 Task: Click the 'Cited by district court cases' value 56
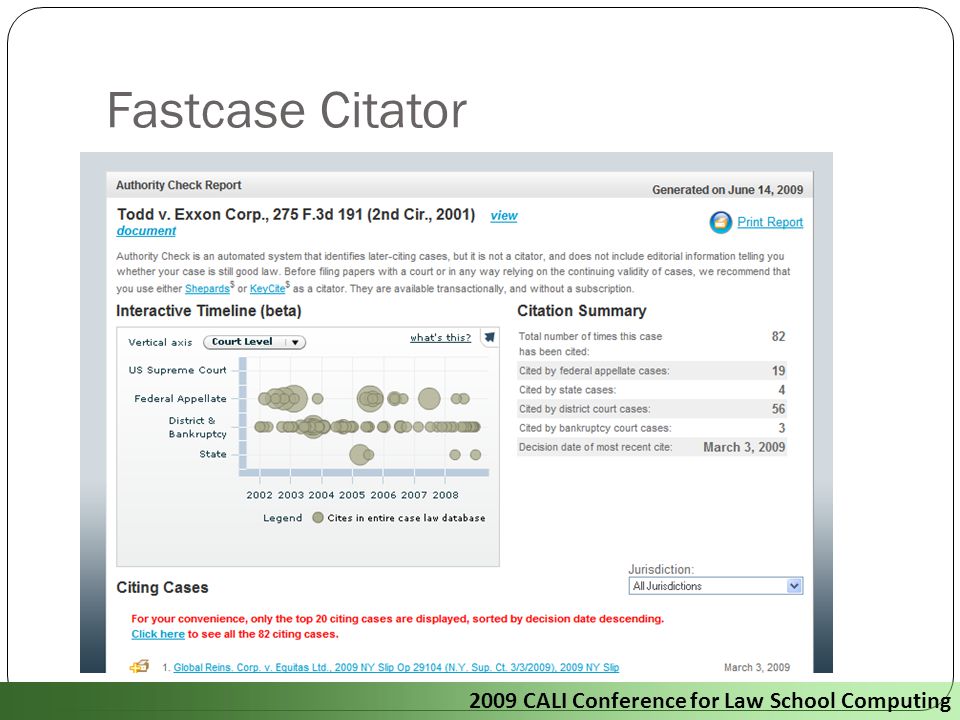[x=778, y=409]
